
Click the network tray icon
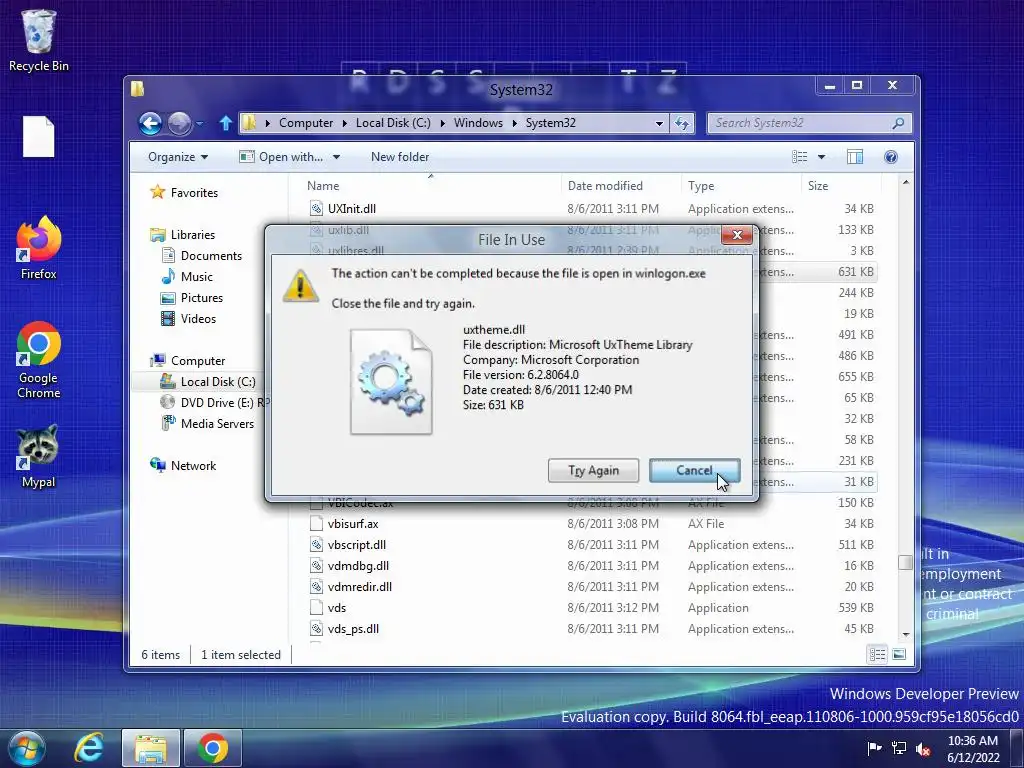coord(899,748)
